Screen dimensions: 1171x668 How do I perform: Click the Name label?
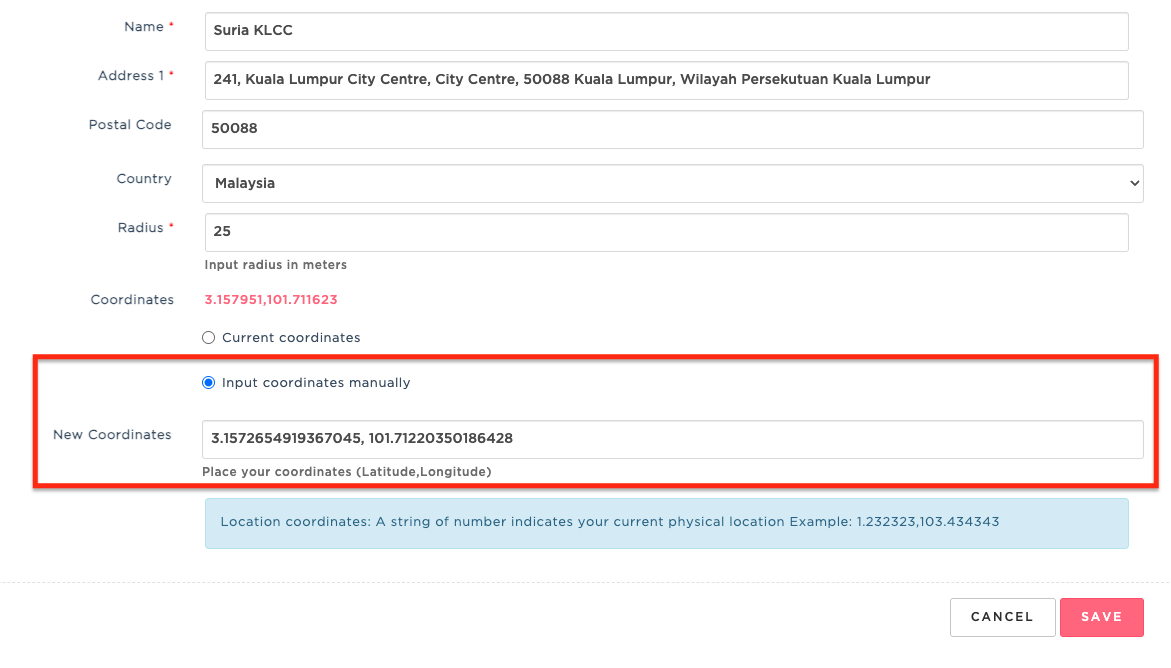click(143, 27)
